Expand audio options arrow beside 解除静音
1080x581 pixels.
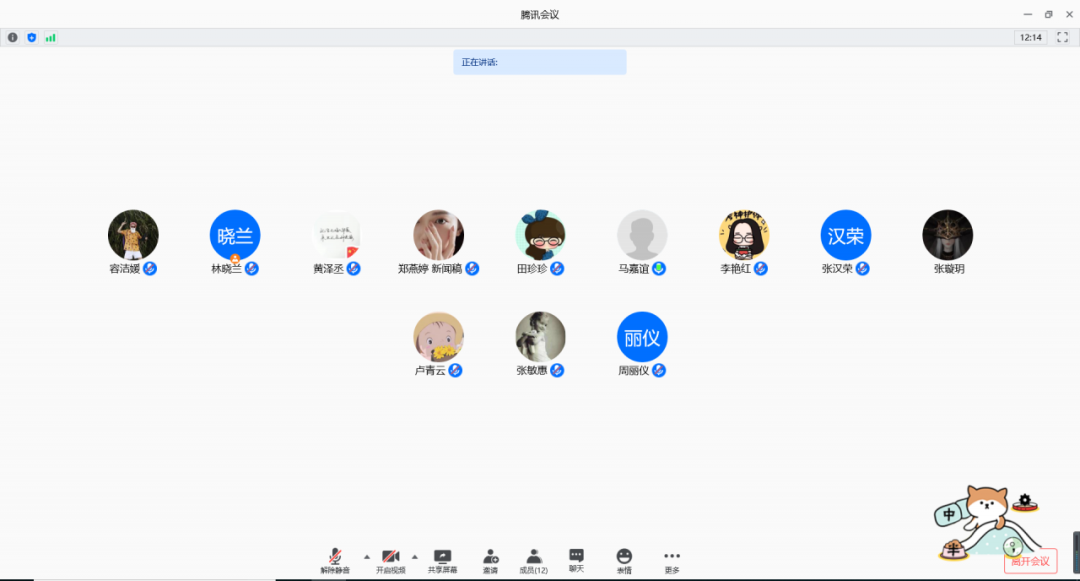pyautogui.click(x=366, y=556)
